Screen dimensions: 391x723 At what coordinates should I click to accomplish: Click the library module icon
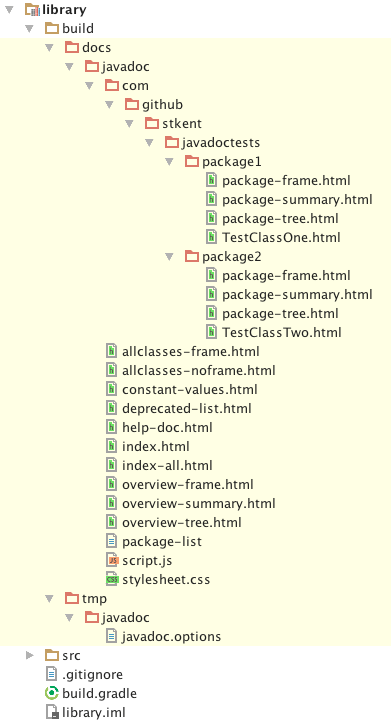pos(32,9)
